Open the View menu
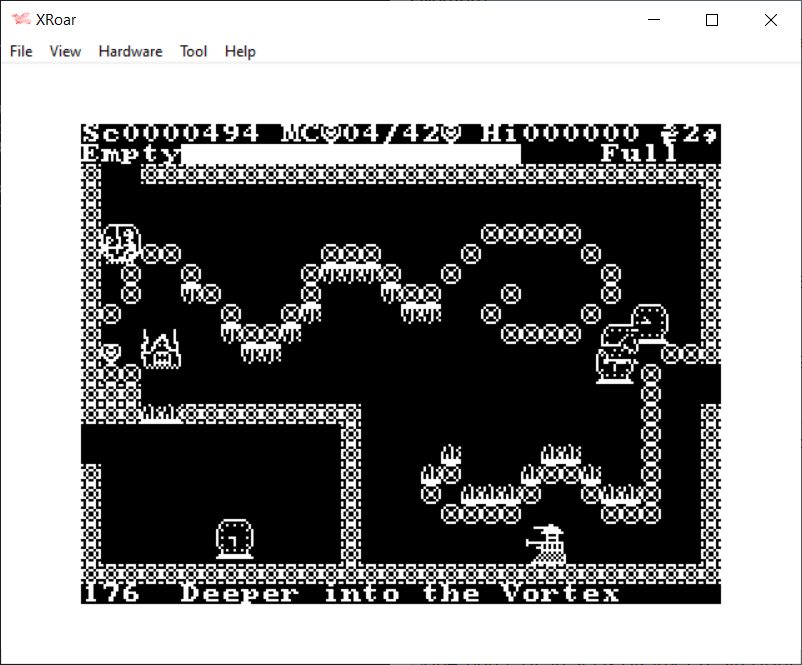The height and width of the screenshot is (665, 802). click(65, 51)
